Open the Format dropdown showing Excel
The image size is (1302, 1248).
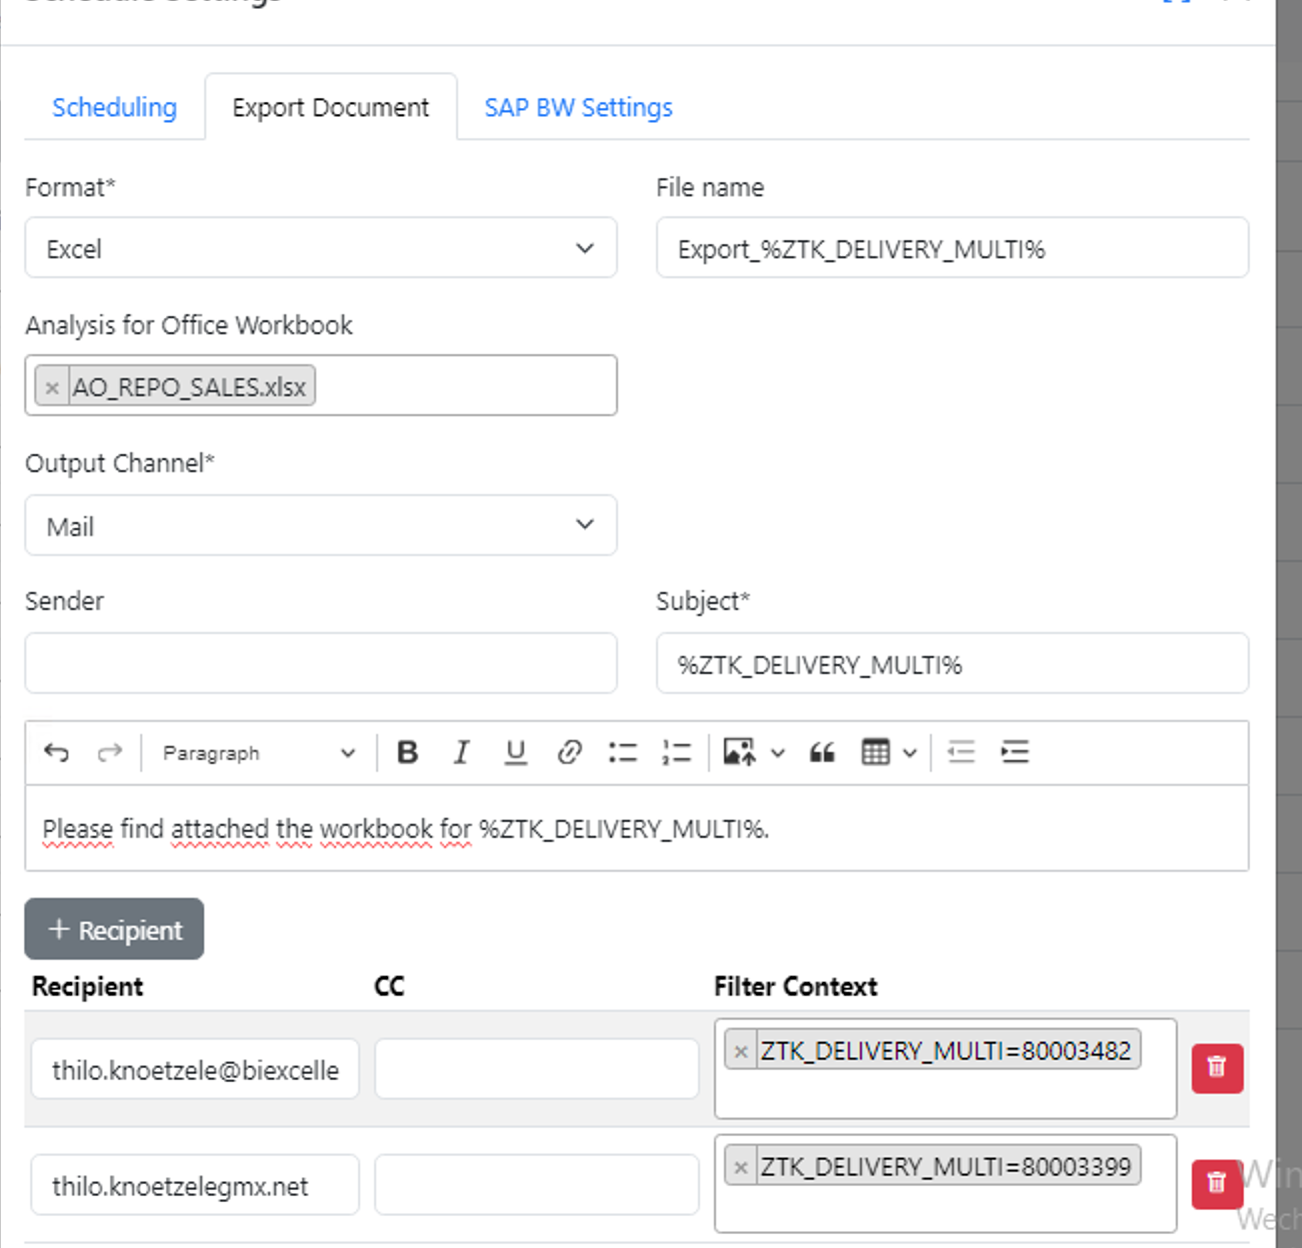point(321,248)
